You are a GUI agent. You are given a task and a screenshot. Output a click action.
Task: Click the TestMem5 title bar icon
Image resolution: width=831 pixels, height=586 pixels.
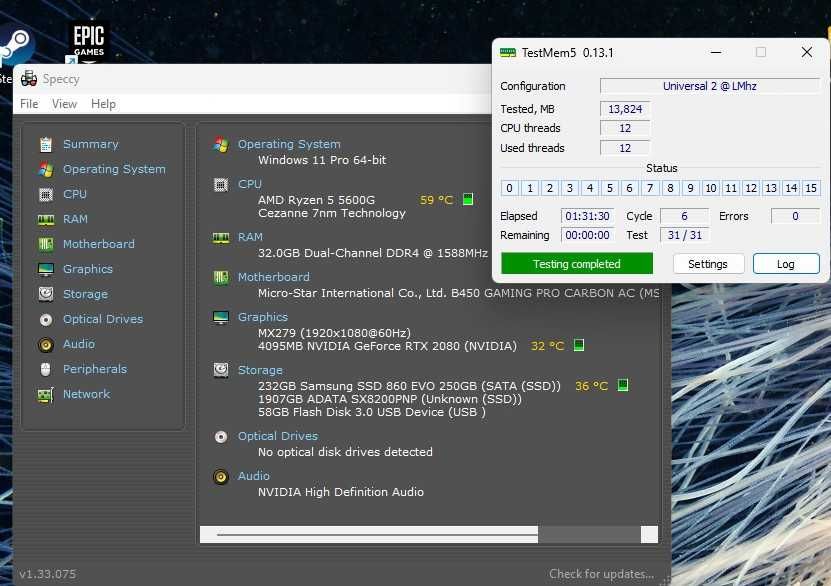pos(508,52)
